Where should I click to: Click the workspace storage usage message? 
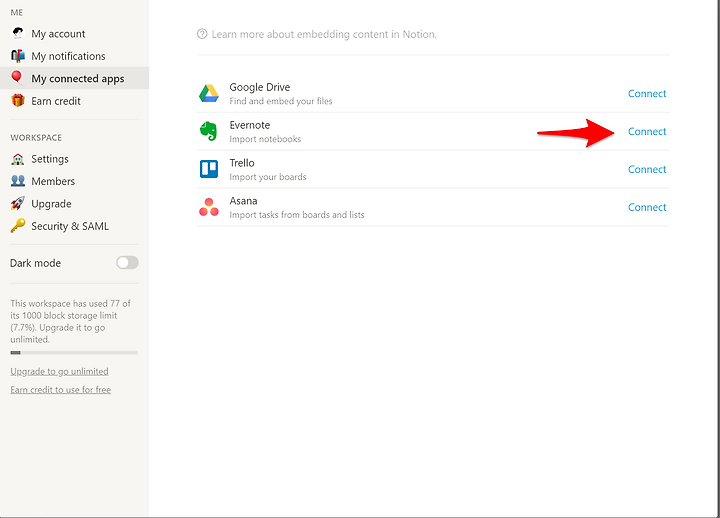71,321
